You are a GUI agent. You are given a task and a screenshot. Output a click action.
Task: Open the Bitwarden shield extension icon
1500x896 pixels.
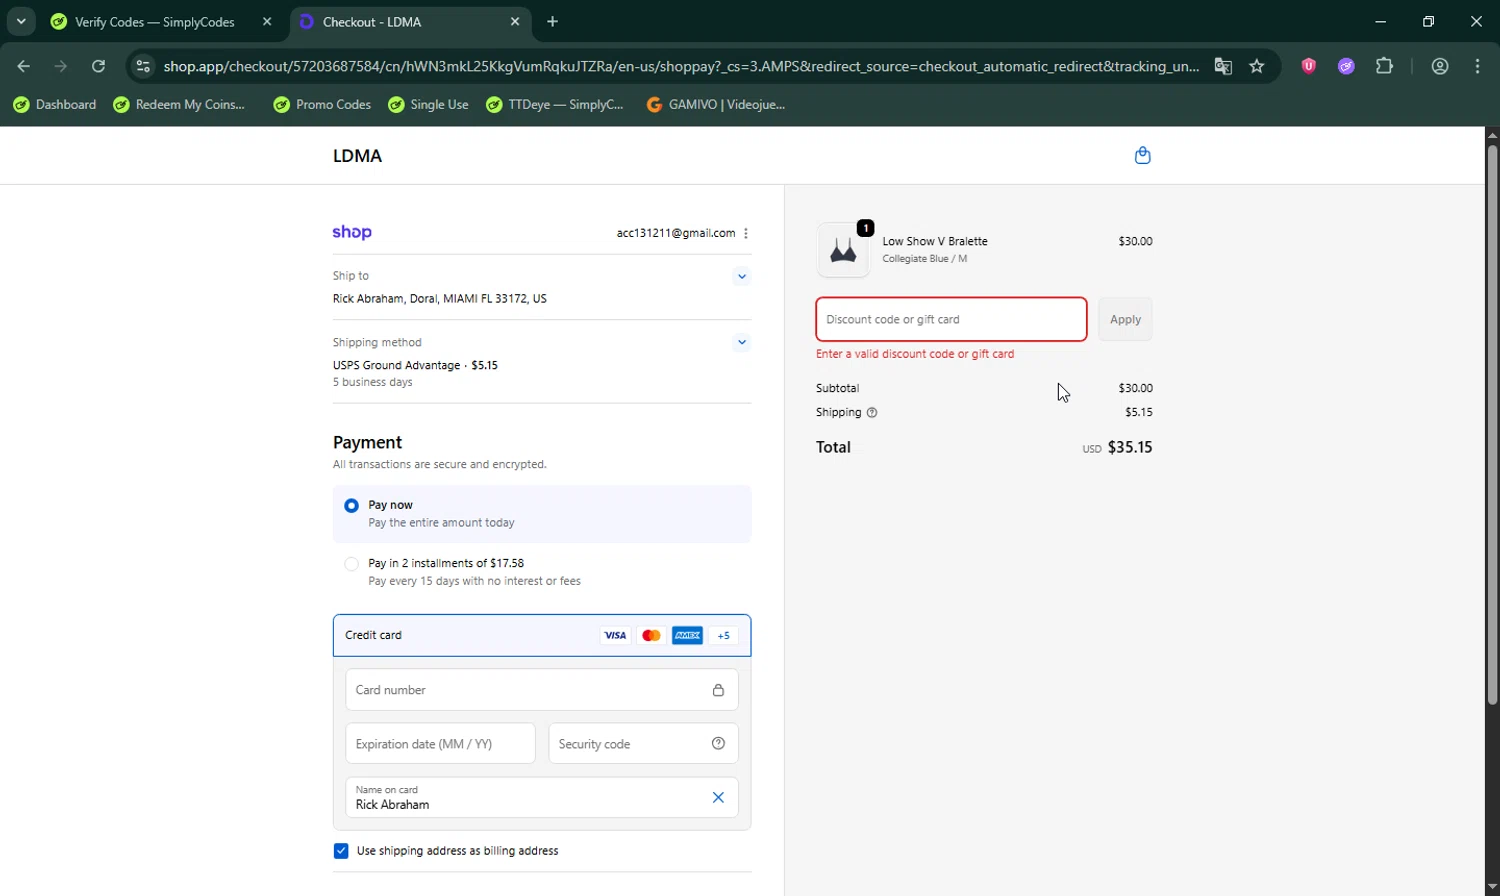1308,66
